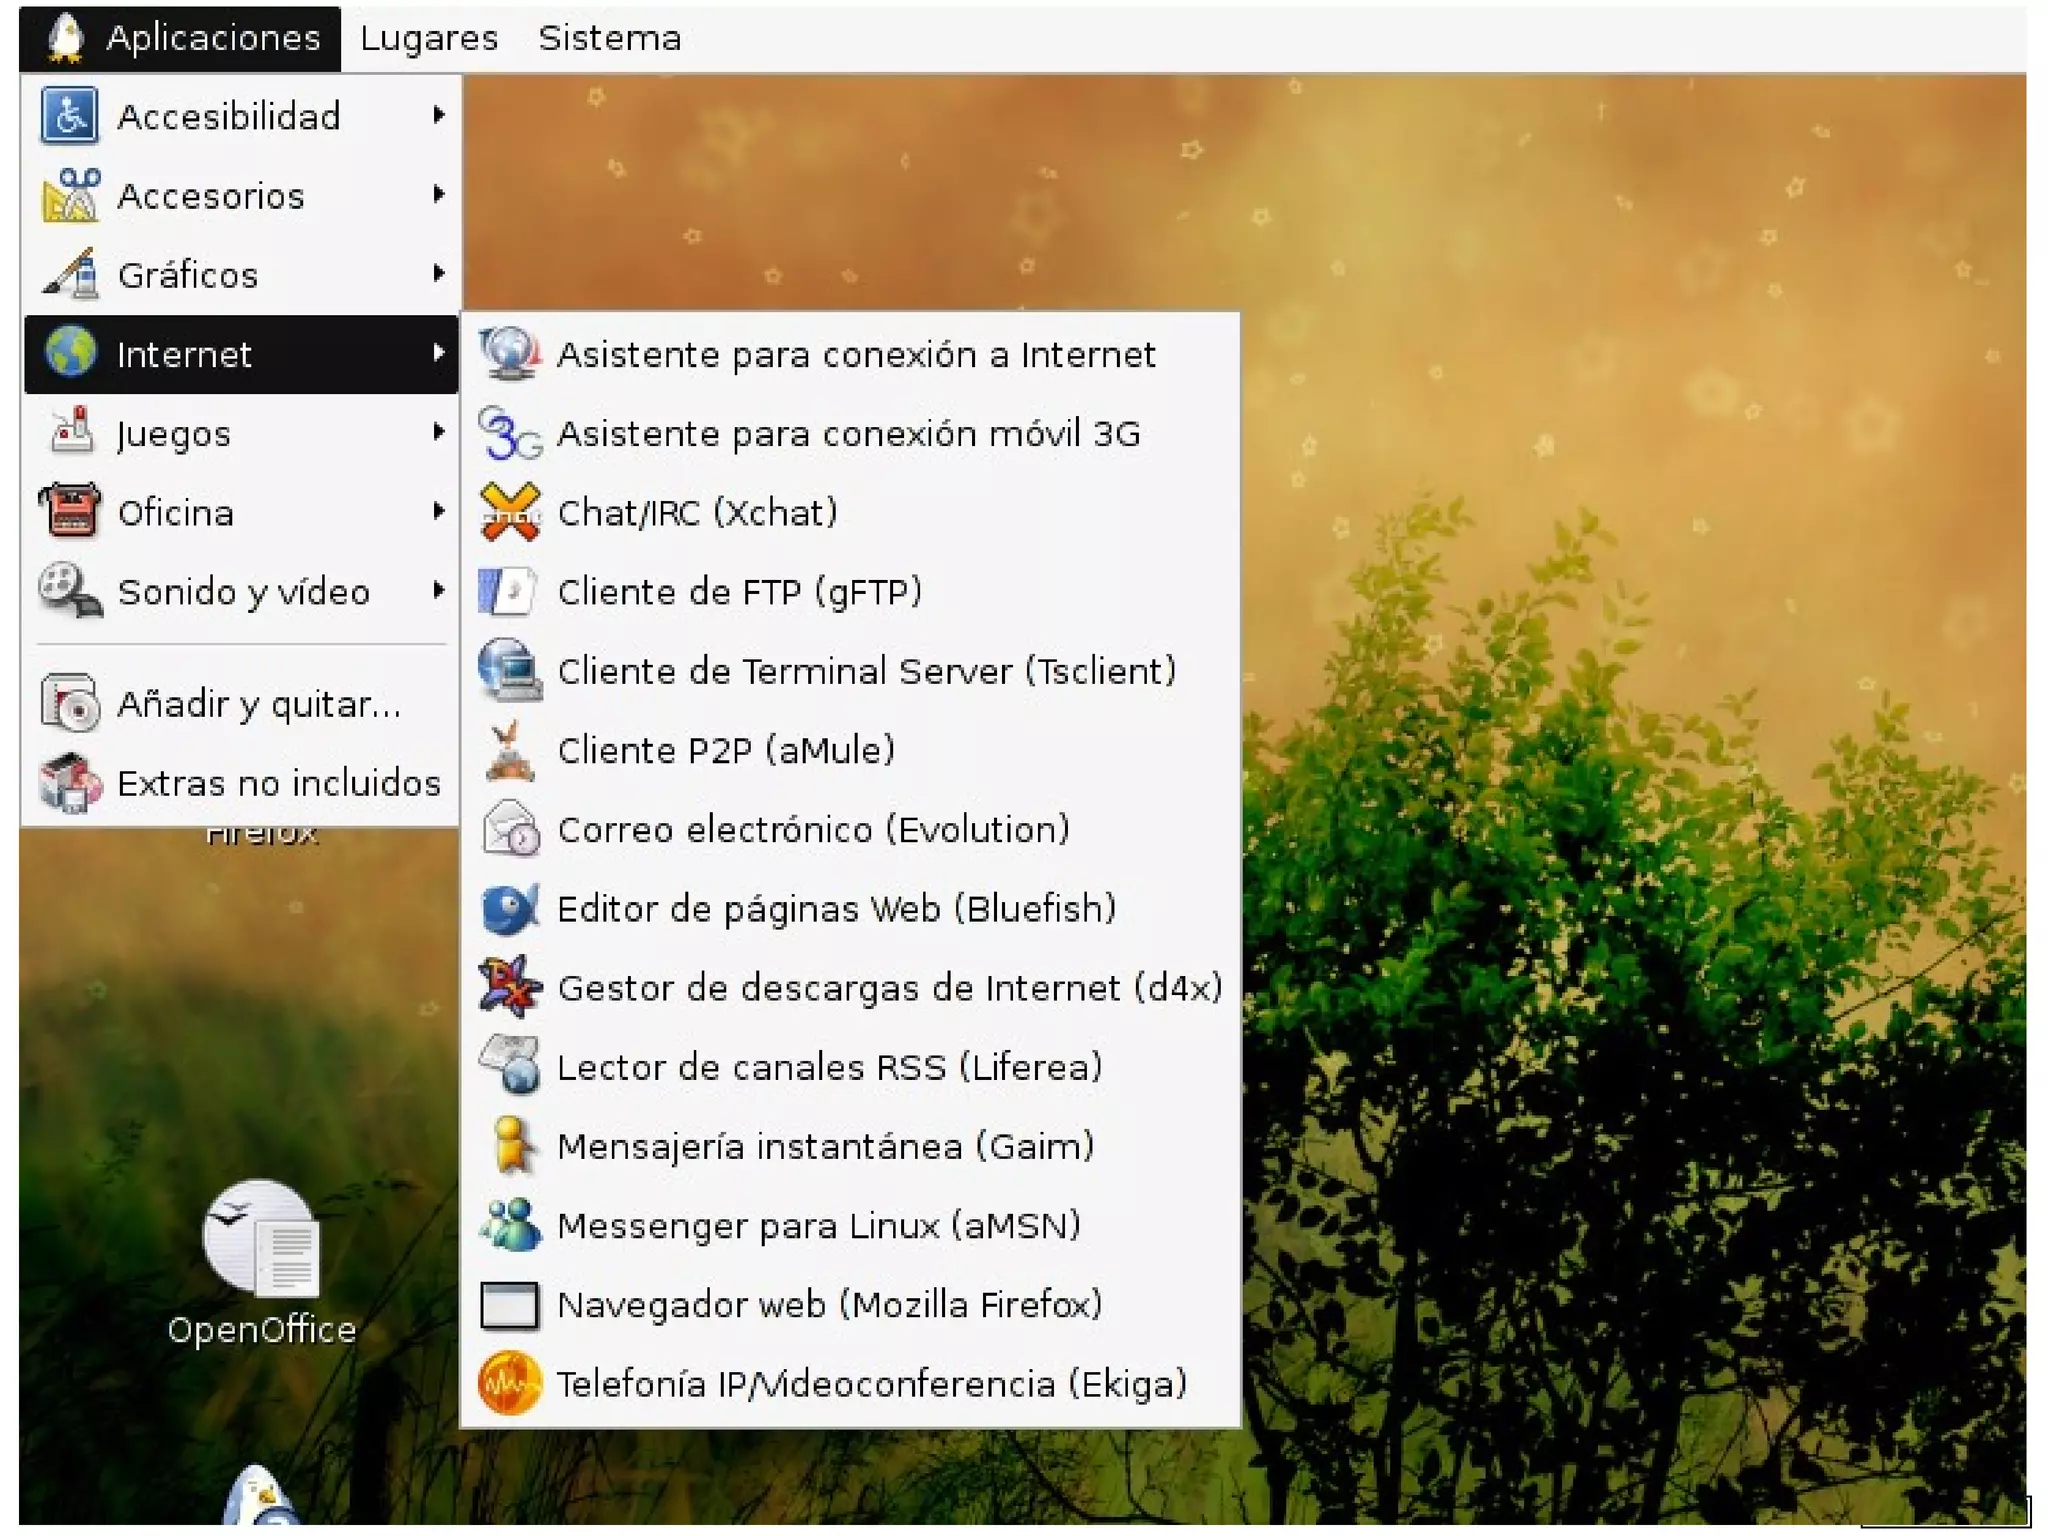This screenshot has width=2048, height=1536.
Task: Click the Evolution email envelope icon
Action: [x=509, y=829]
